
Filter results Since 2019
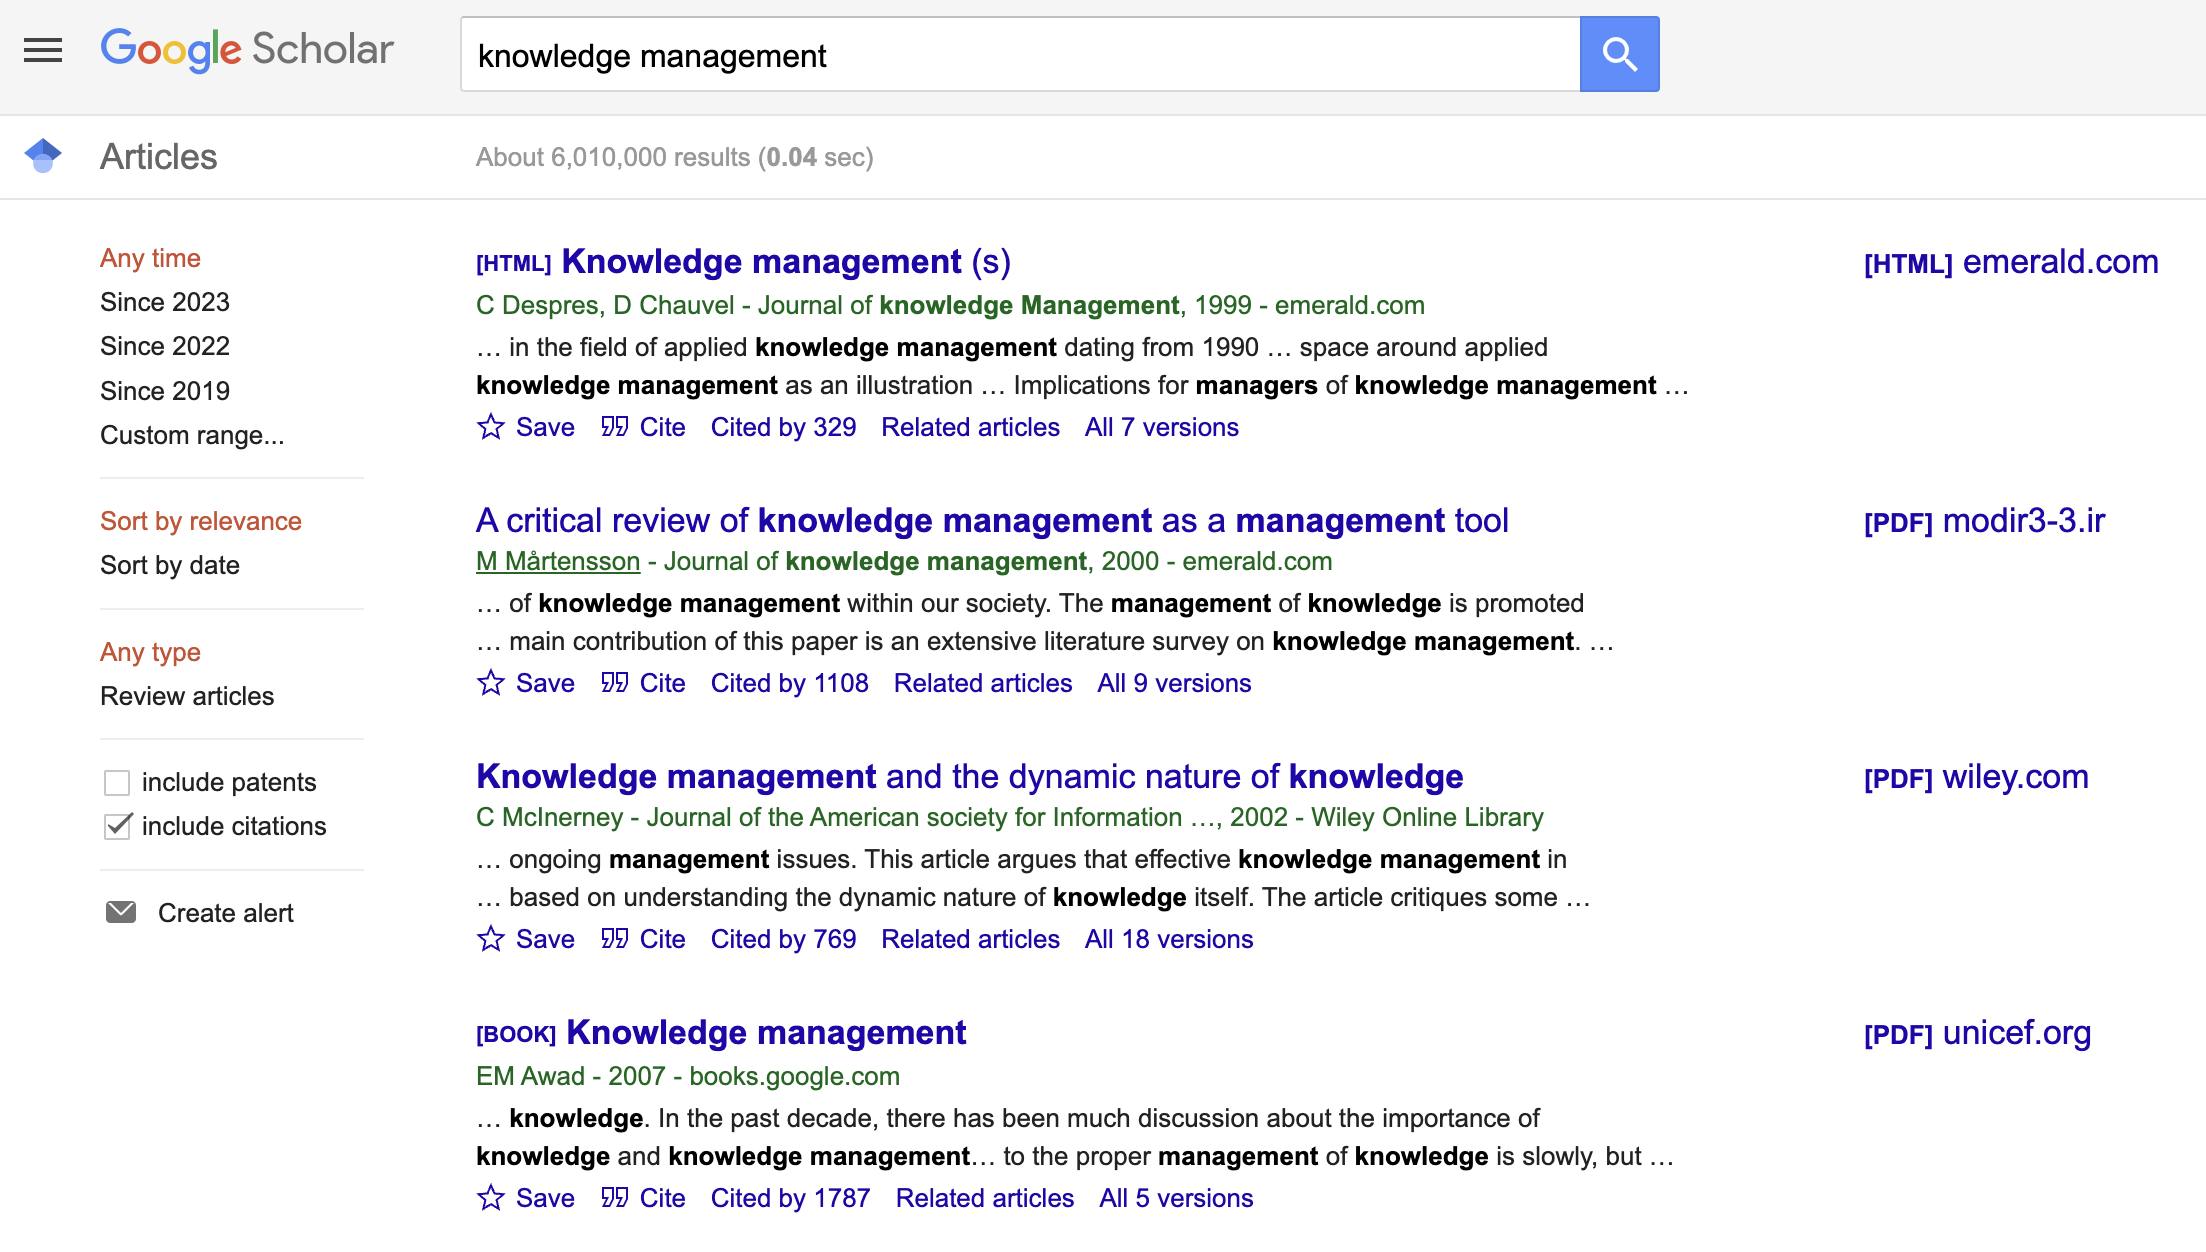(165, 391)
